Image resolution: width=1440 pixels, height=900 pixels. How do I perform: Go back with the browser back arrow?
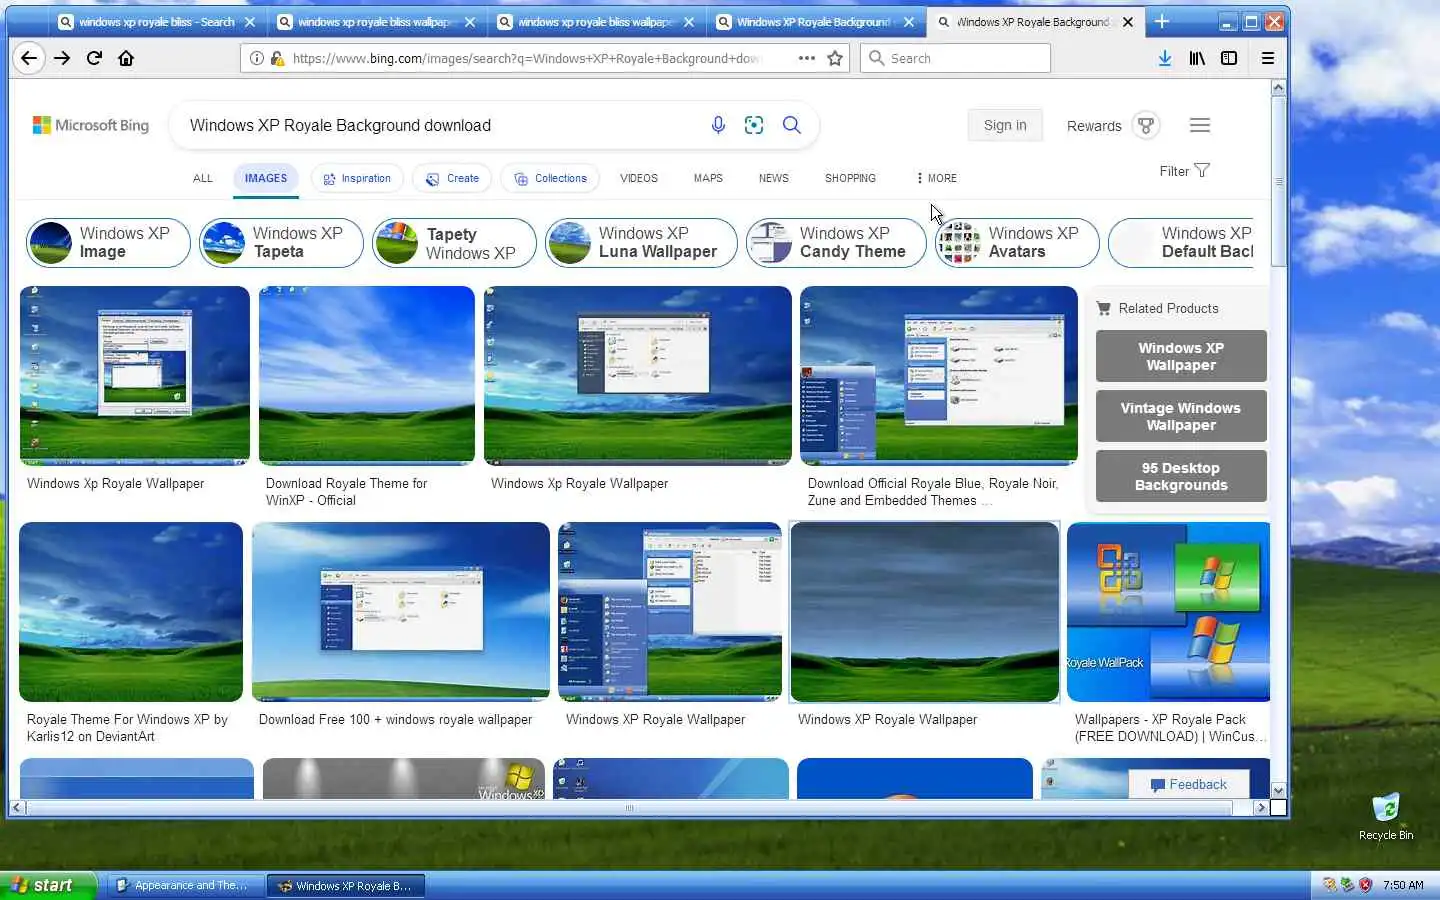click(x=29, y=58)
